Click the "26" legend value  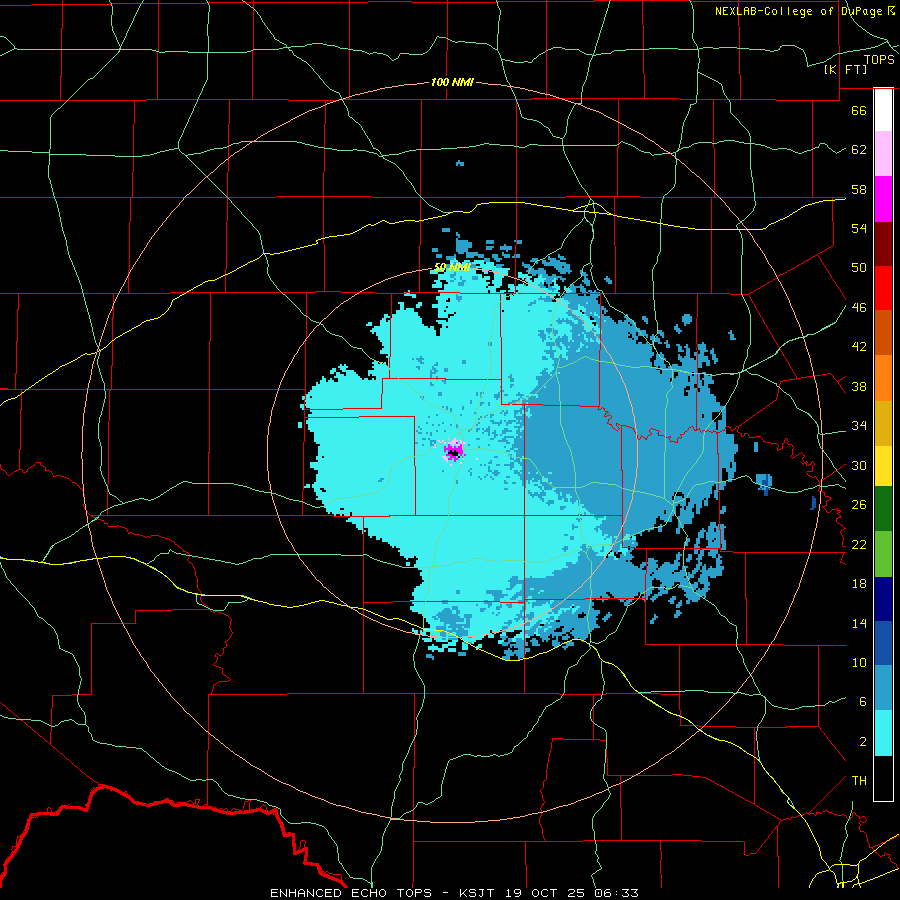pyautogui.click(x=859, y=505)
